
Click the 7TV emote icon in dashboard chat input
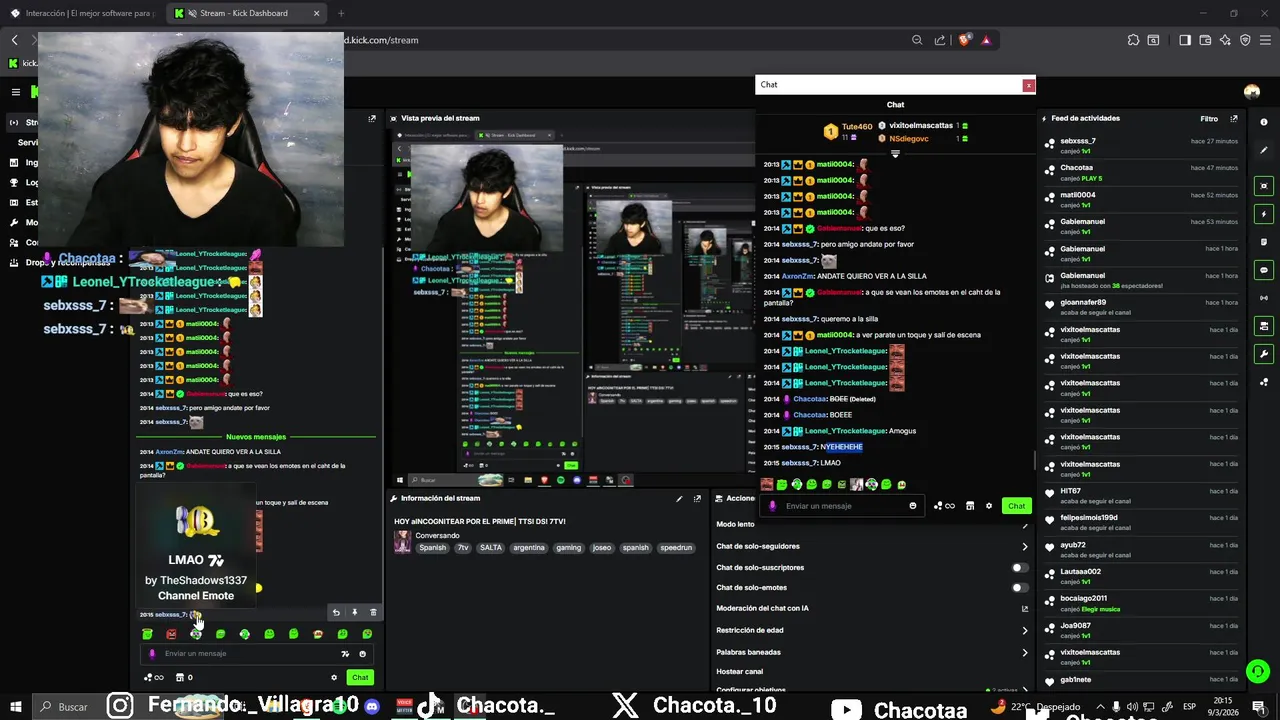[345, 654]
